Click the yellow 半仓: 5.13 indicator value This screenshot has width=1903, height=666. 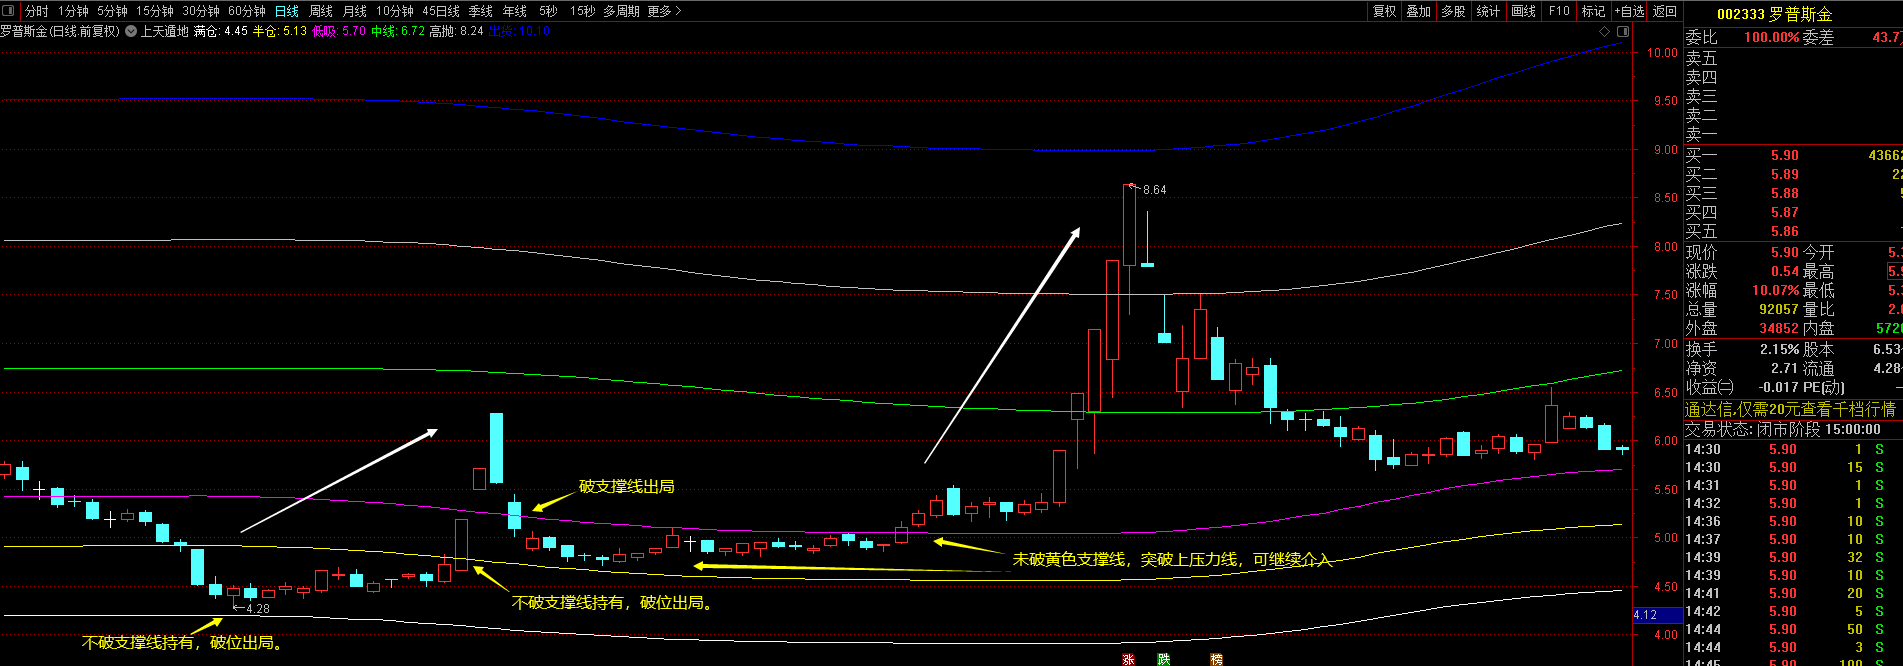(280, 32)
